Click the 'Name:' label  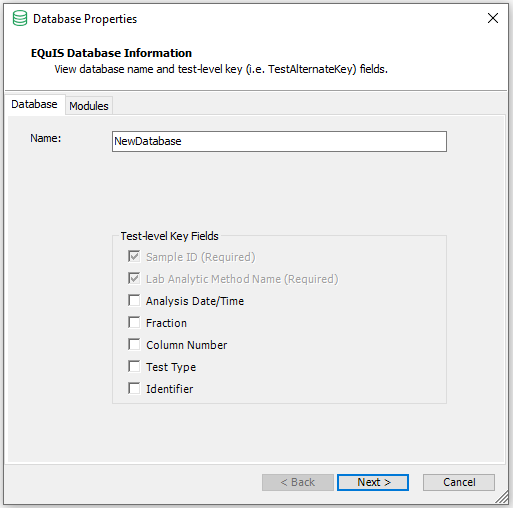(x=46, y=138)
